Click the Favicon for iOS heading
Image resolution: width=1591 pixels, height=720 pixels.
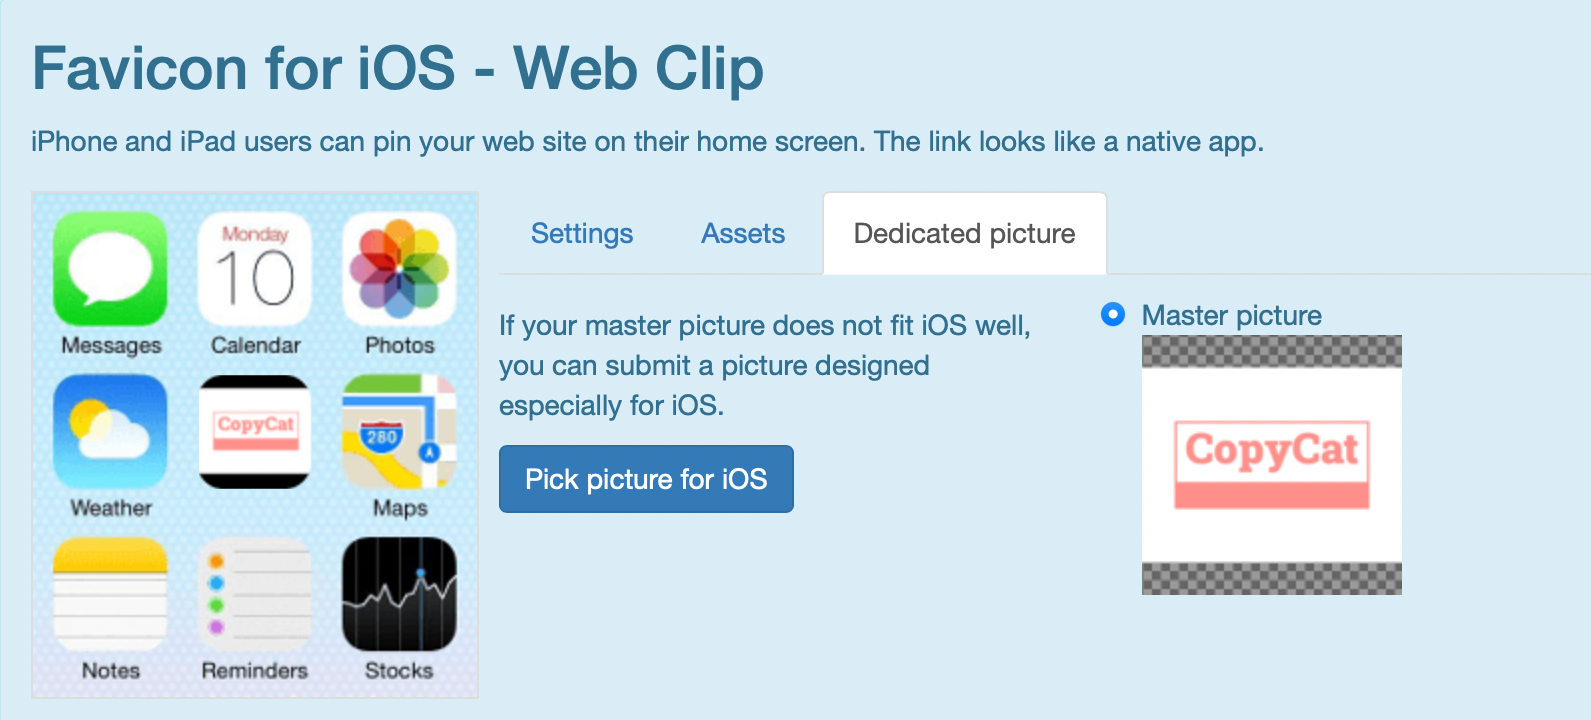tap(398, 68)
